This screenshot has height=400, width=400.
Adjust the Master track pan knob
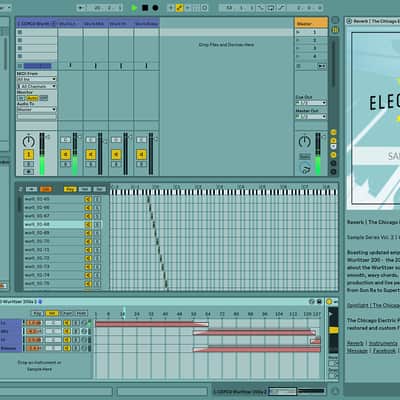[304, 142]
